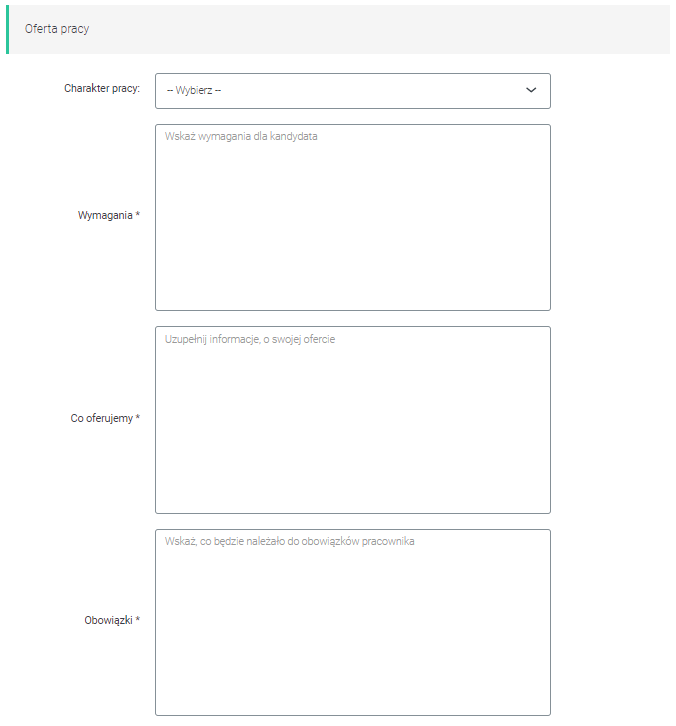
Task: Click placeholder 'Uzupełnij informacje, o swojej ofercie'
Action: pos(250,339)
